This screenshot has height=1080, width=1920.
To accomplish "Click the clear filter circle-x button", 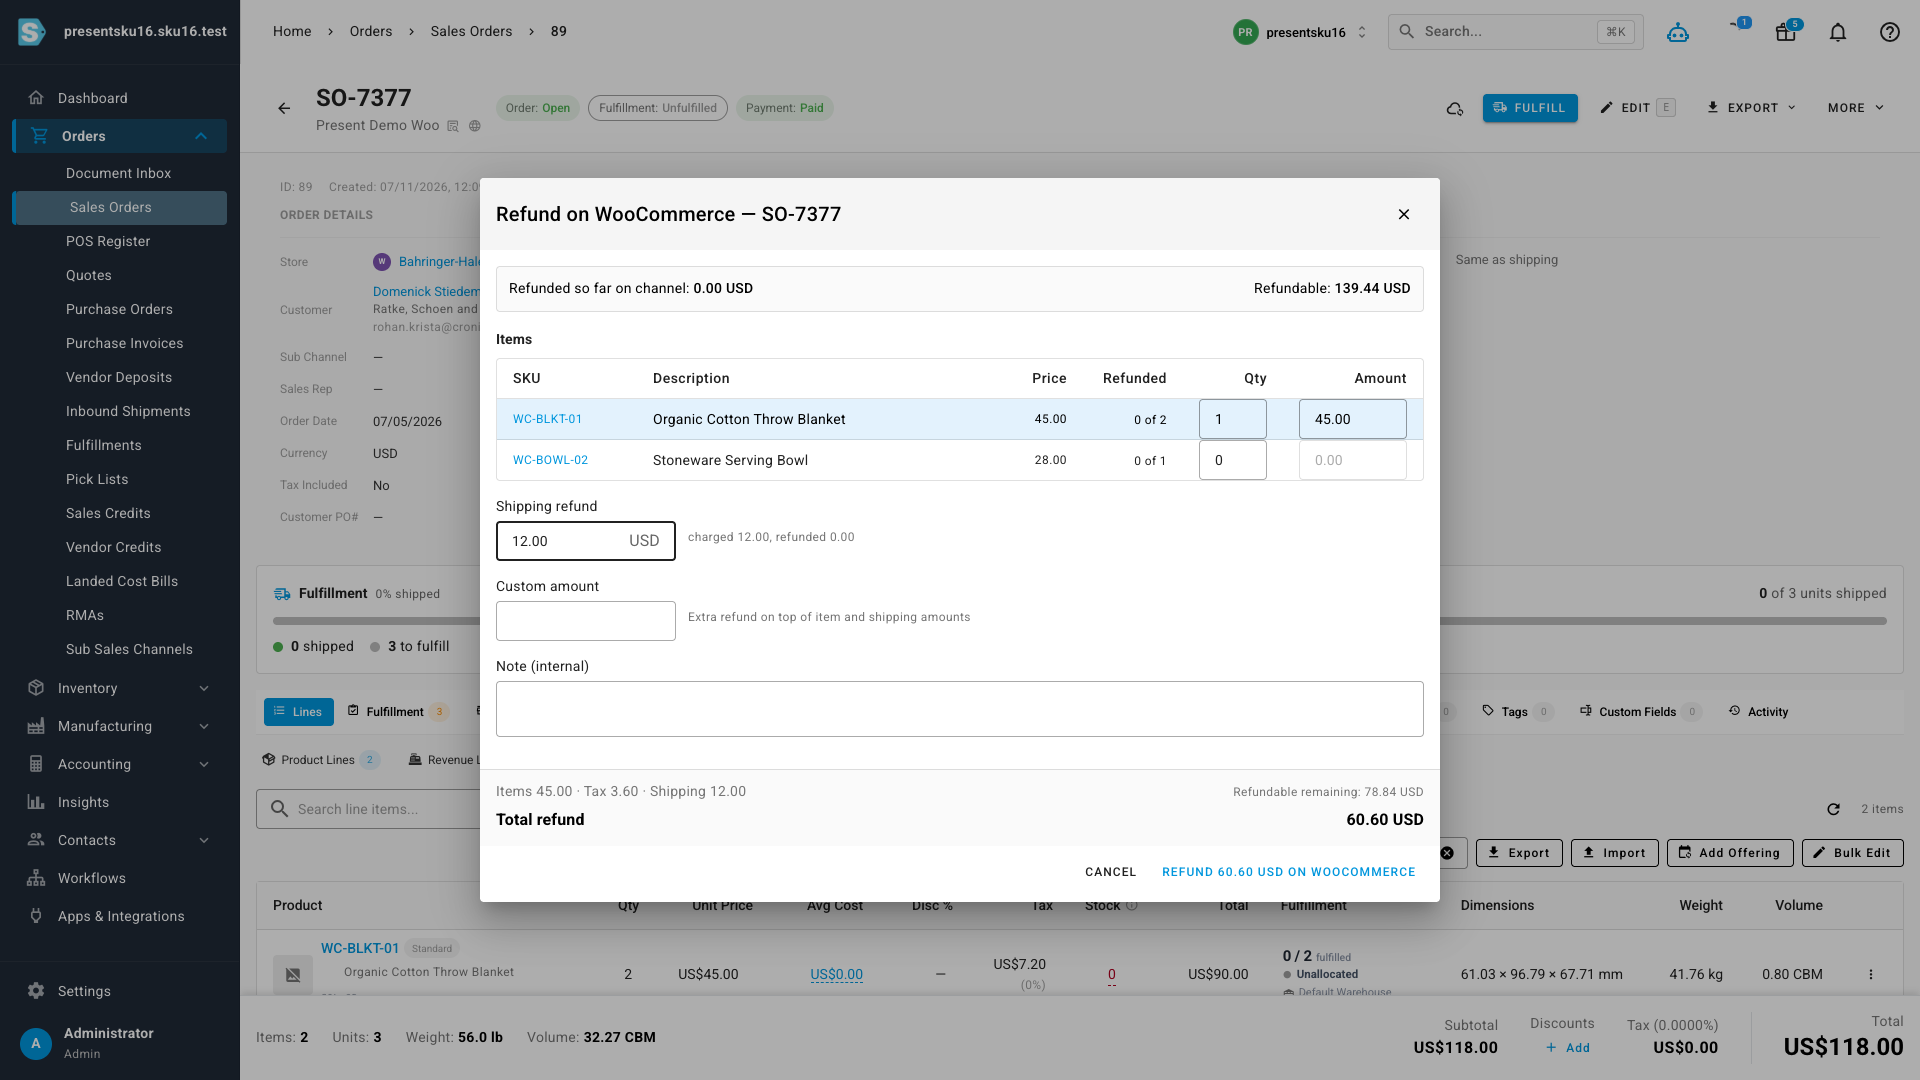I will click(1447, 853).
